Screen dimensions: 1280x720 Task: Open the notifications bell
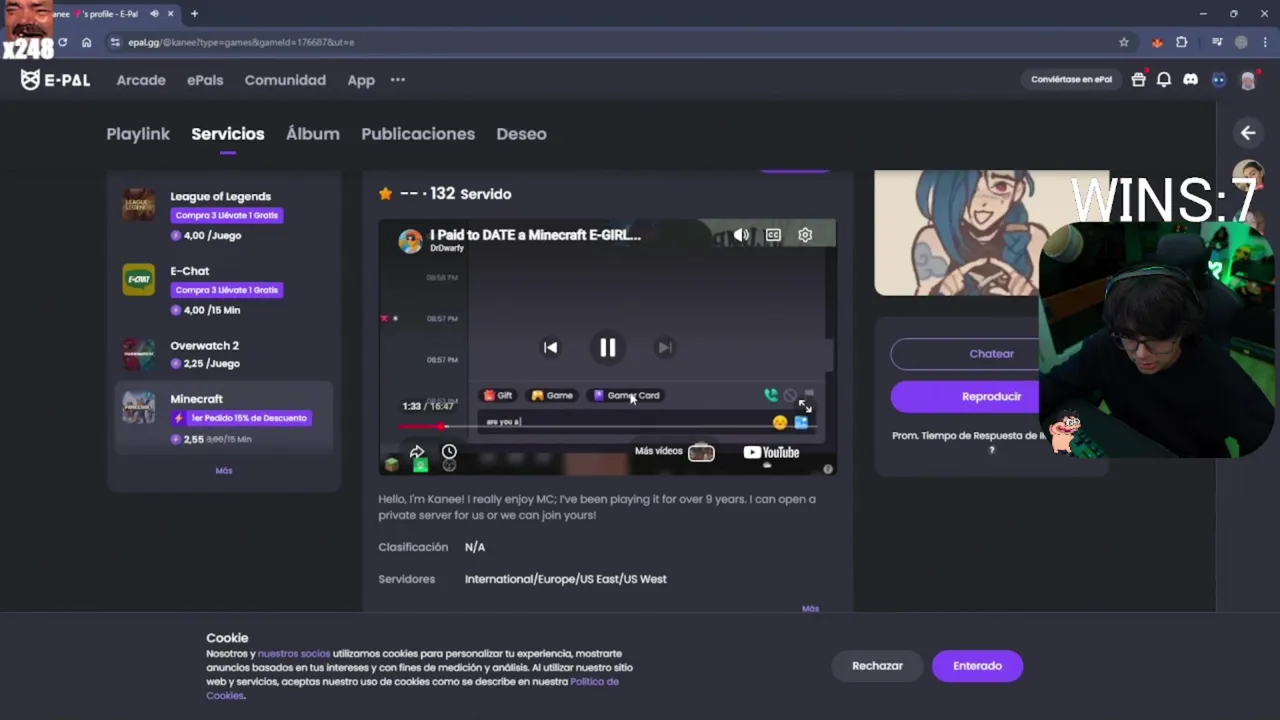click(x=1164, y=80)
